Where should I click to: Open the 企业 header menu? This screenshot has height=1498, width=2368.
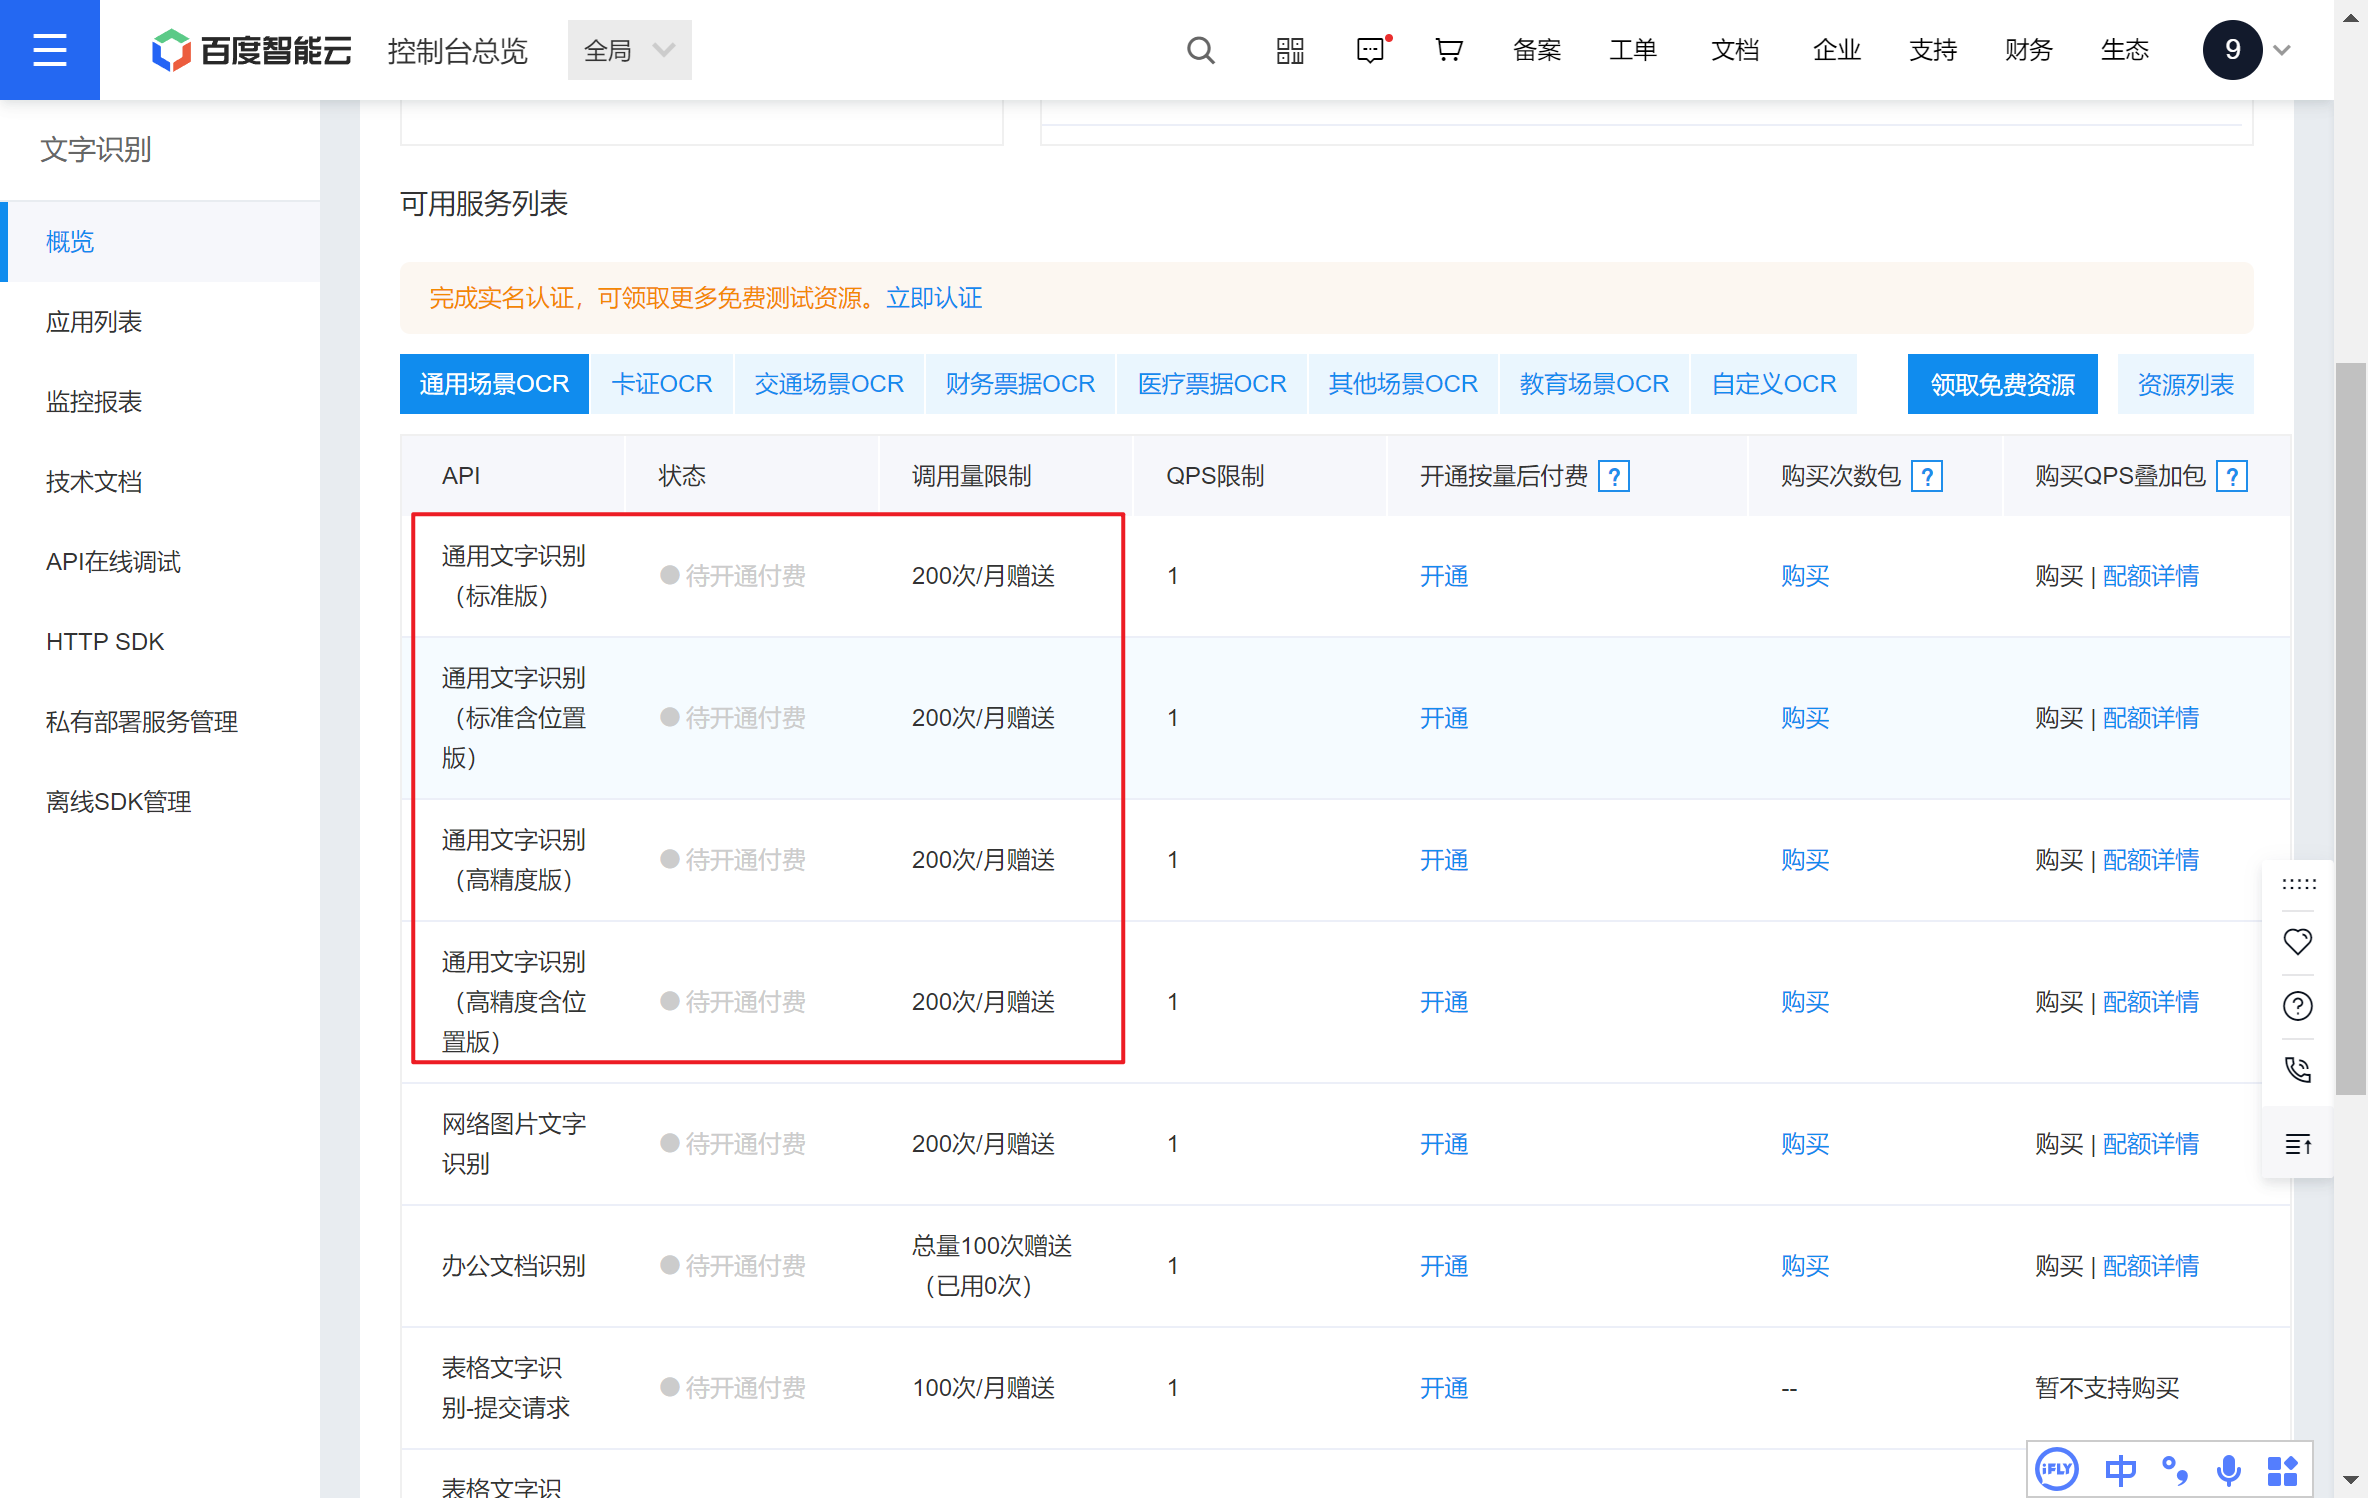coord(1837,50)
